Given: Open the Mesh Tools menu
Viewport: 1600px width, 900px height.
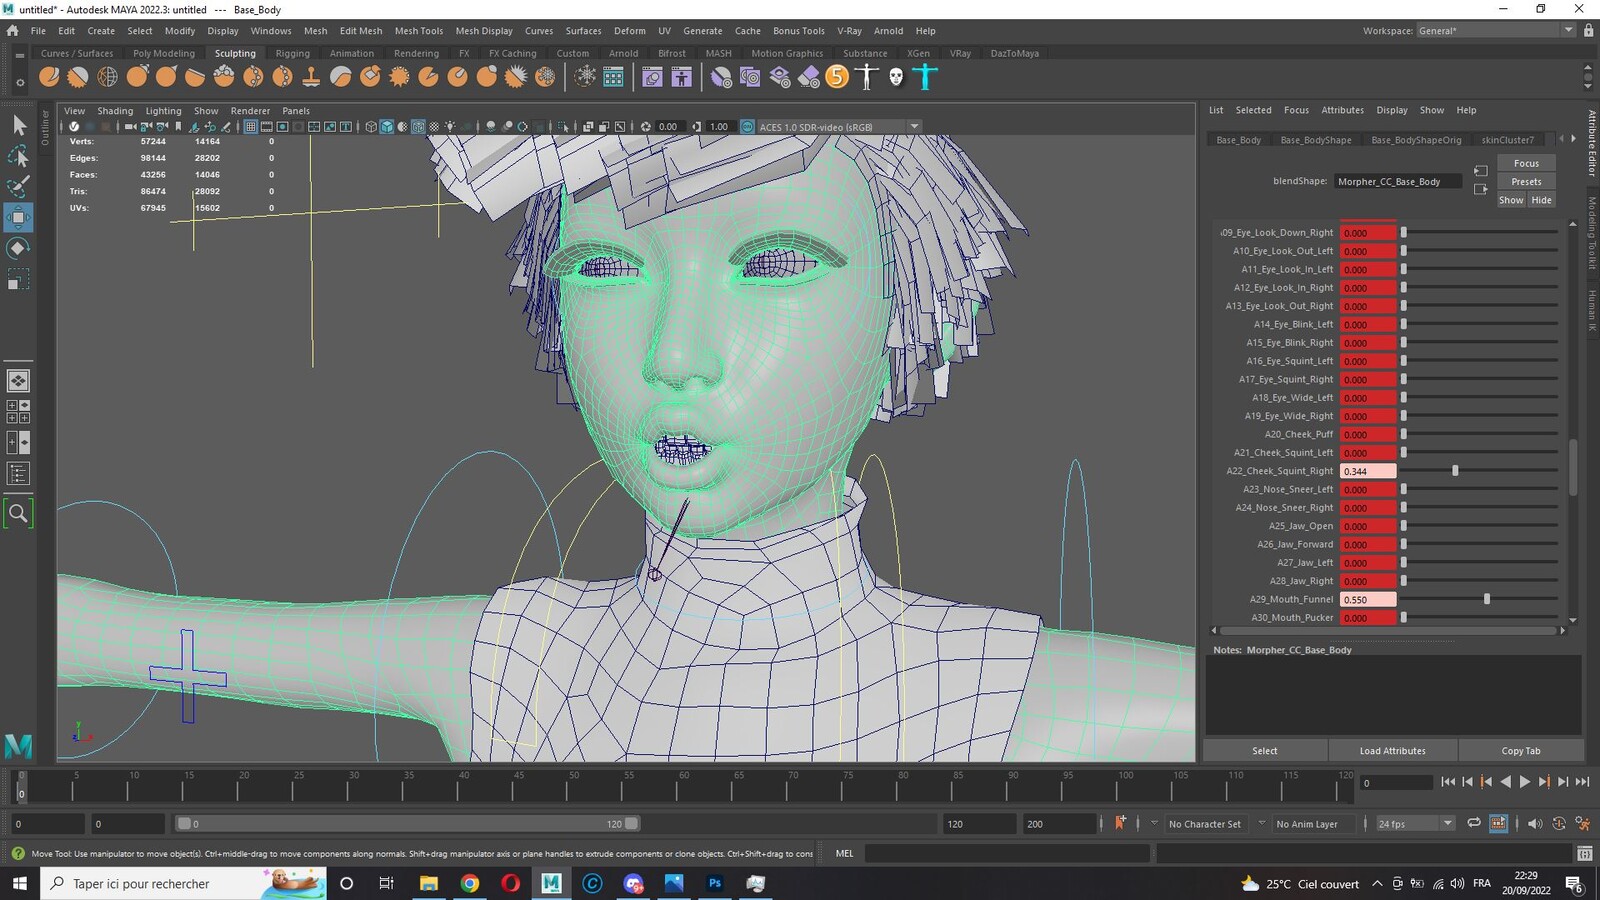Looking at the screenshot, I should pos(418,31).
